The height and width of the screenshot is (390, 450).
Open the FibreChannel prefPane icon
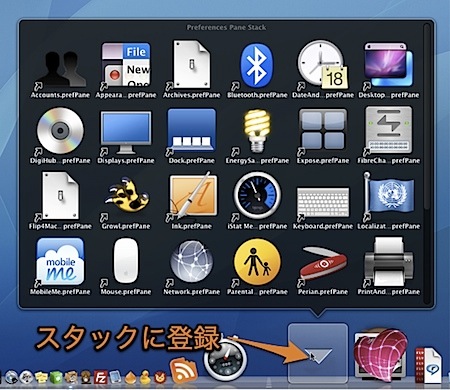coord(388,131)
